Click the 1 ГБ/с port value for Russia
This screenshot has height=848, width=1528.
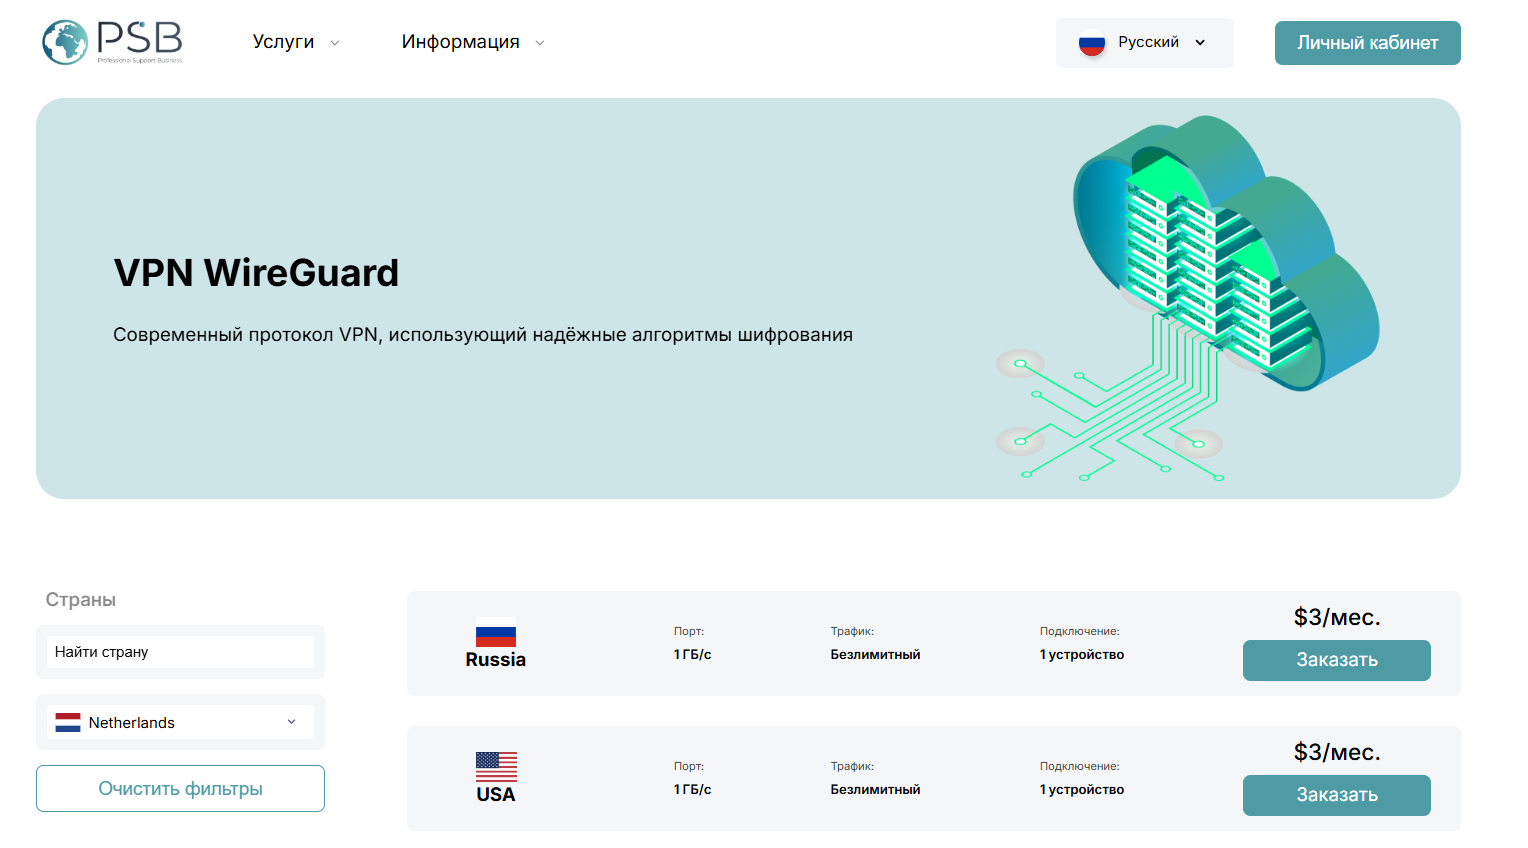coord(693,655)
